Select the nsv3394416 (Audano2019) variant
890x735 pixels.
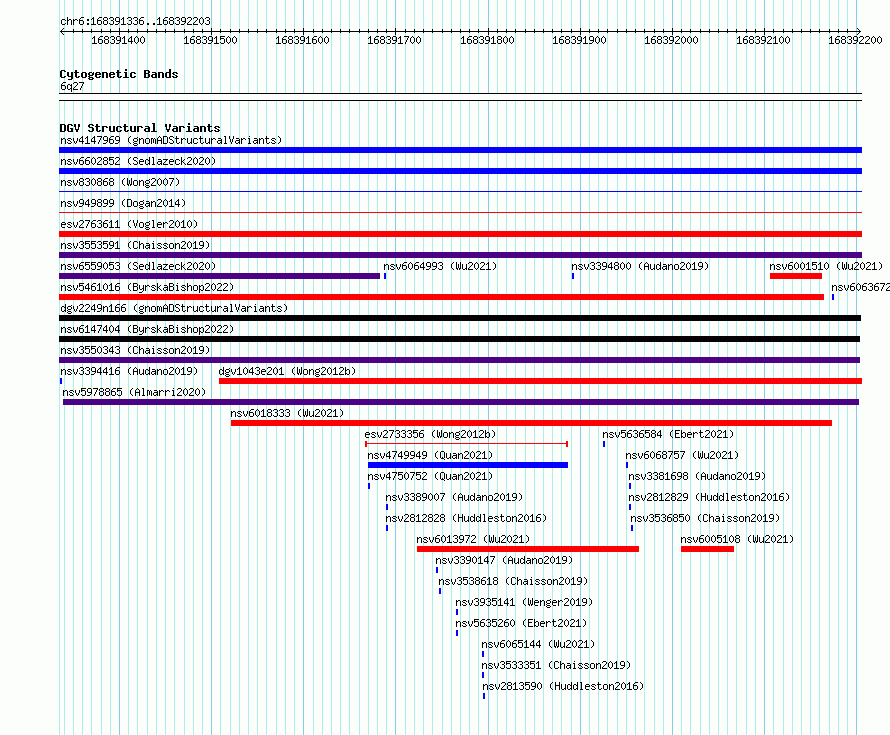click(x=129, y=371)
